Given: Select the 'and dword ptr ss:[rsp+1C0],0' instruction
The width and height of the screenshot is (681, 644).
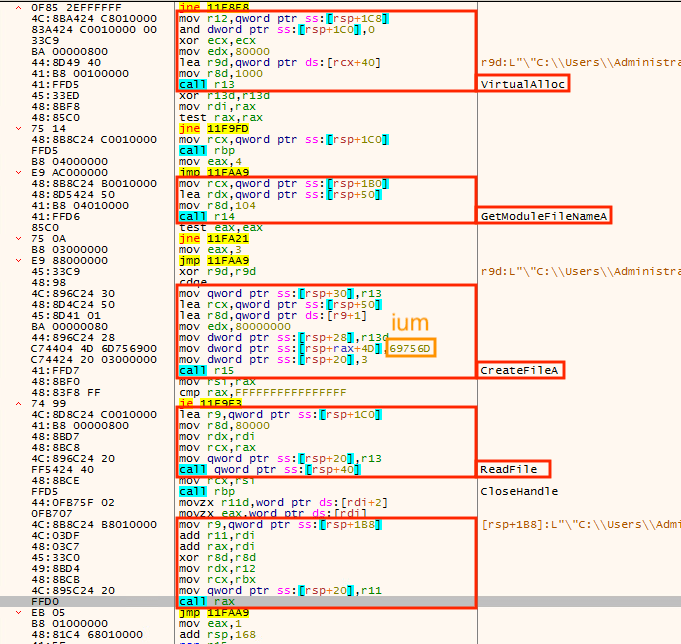Looking at the screenshot, I should pos(277,30).
